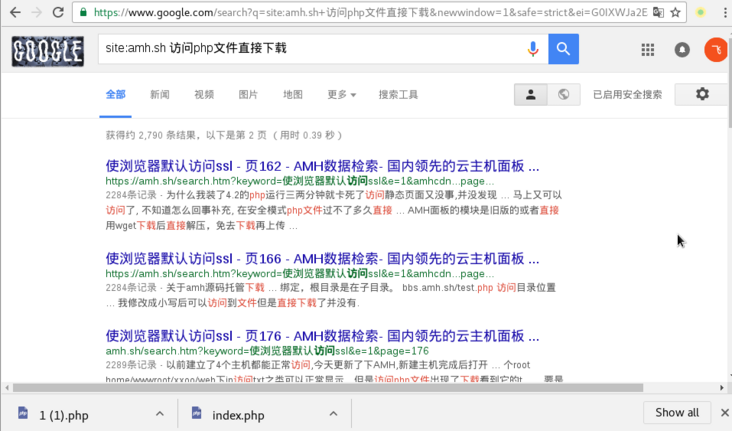This screenshot has width=732, height=431.
Task: Go back to the previous page
Action: click(15, 13)
